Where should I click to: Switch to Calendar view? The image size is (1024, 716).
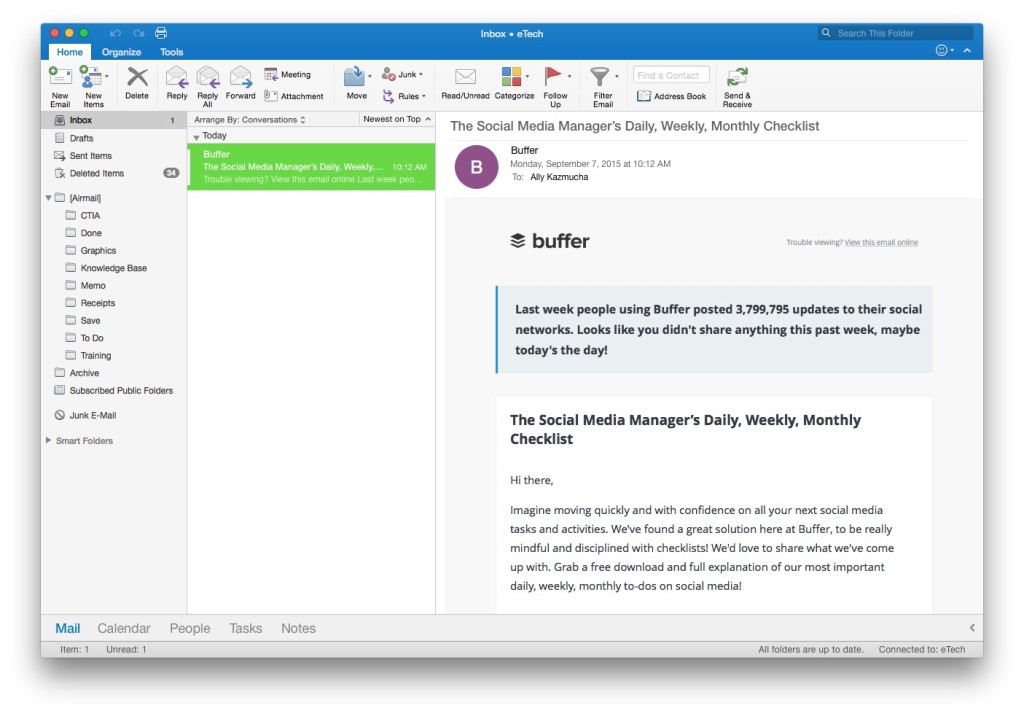[x=124, y=628]
